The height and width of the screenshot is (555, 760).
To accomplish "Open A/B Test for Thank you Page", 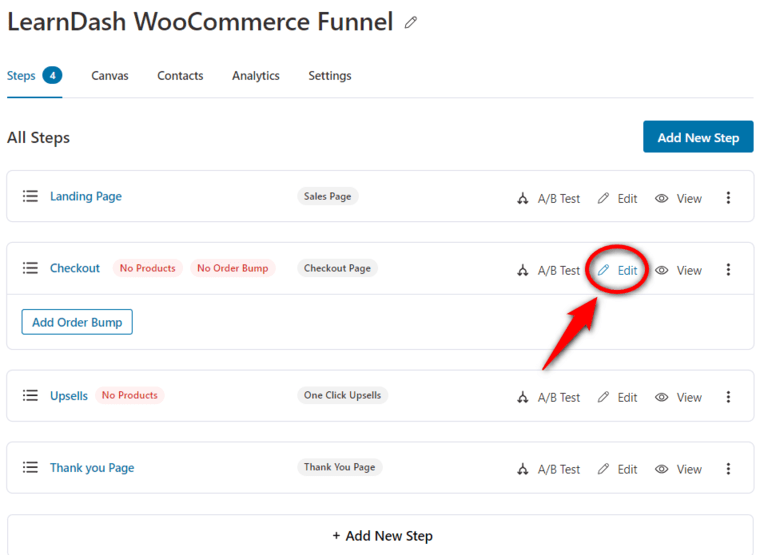I will point(548,469).
